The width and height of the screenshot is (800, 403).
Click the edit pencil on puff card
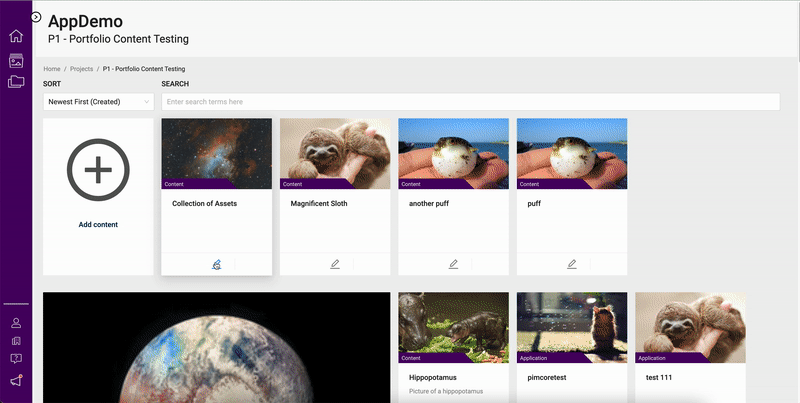pyautogui.click(x=572, y=264)
